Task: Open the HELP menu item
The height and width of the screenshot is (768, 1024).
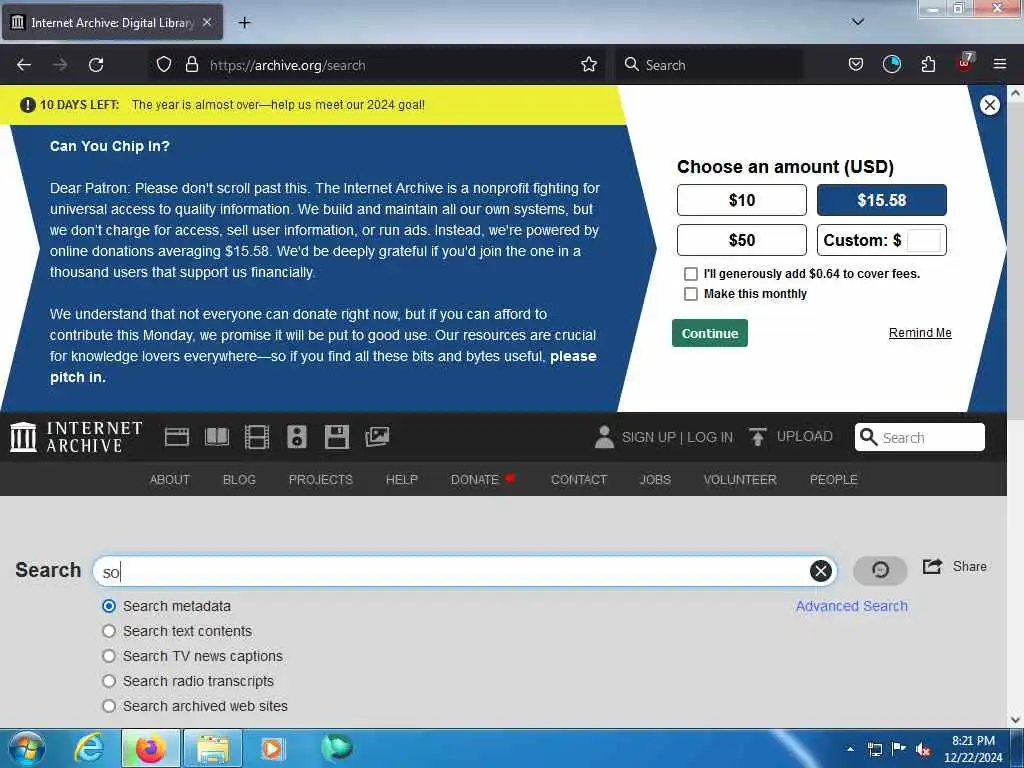Action: (x=402, y=479)
